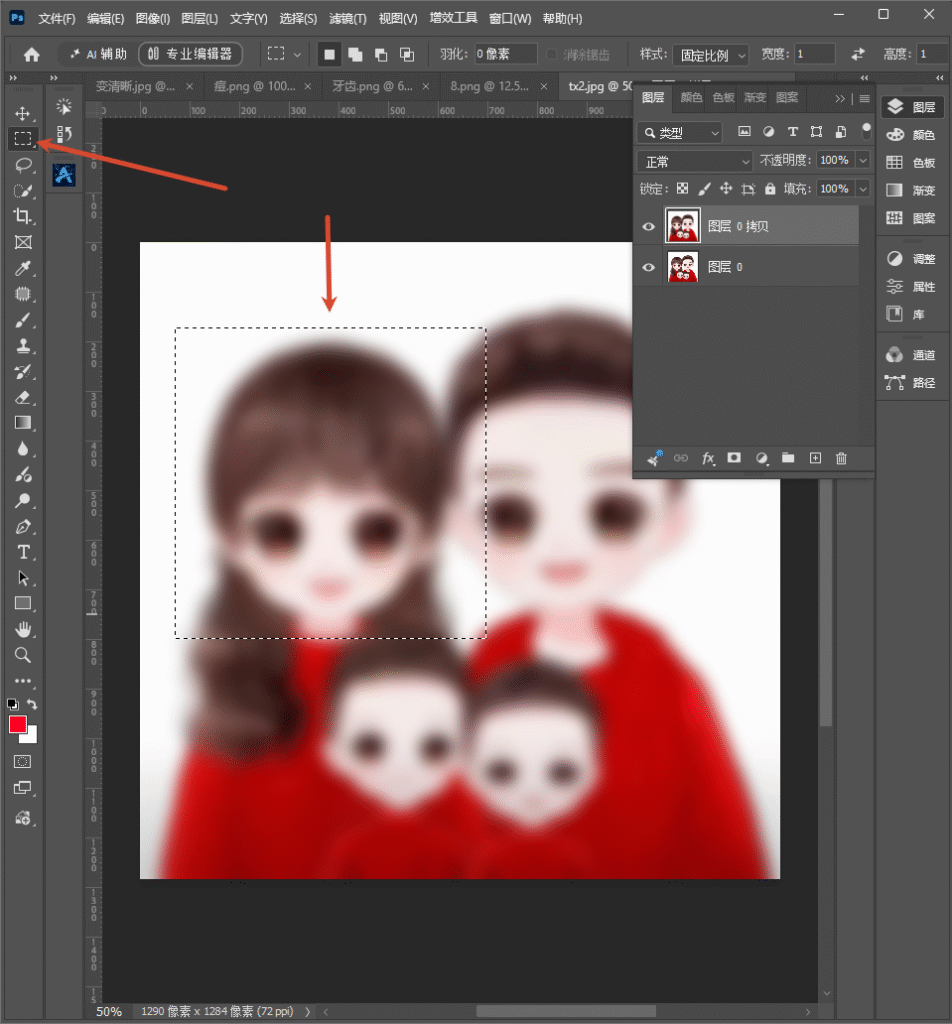Click the 专业编辑器 button
The height and width of the screenshot is (1024, 952).
[190, 54]
